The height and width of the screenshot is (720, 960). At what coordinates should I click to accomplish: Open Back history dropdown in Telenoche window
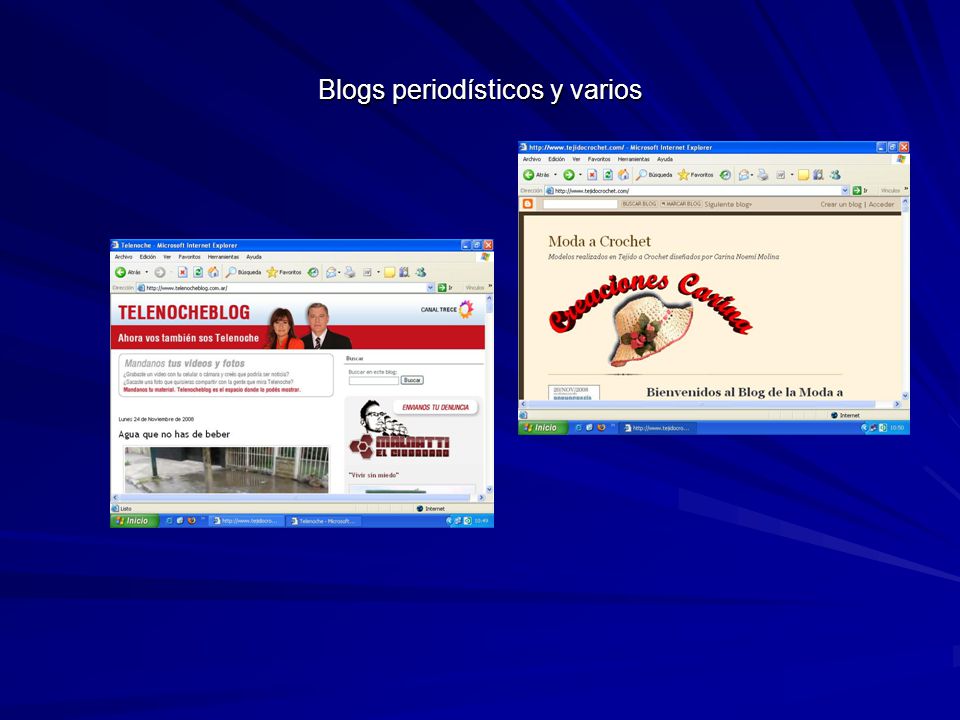(147, 272)
